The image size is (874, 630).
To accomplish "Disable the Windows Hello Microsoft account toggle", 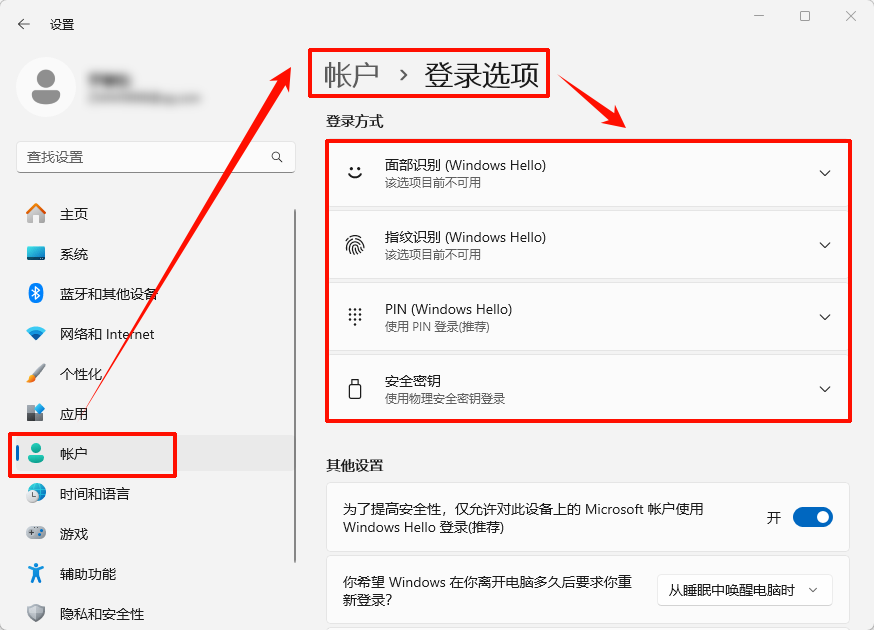I will (812, 517).
